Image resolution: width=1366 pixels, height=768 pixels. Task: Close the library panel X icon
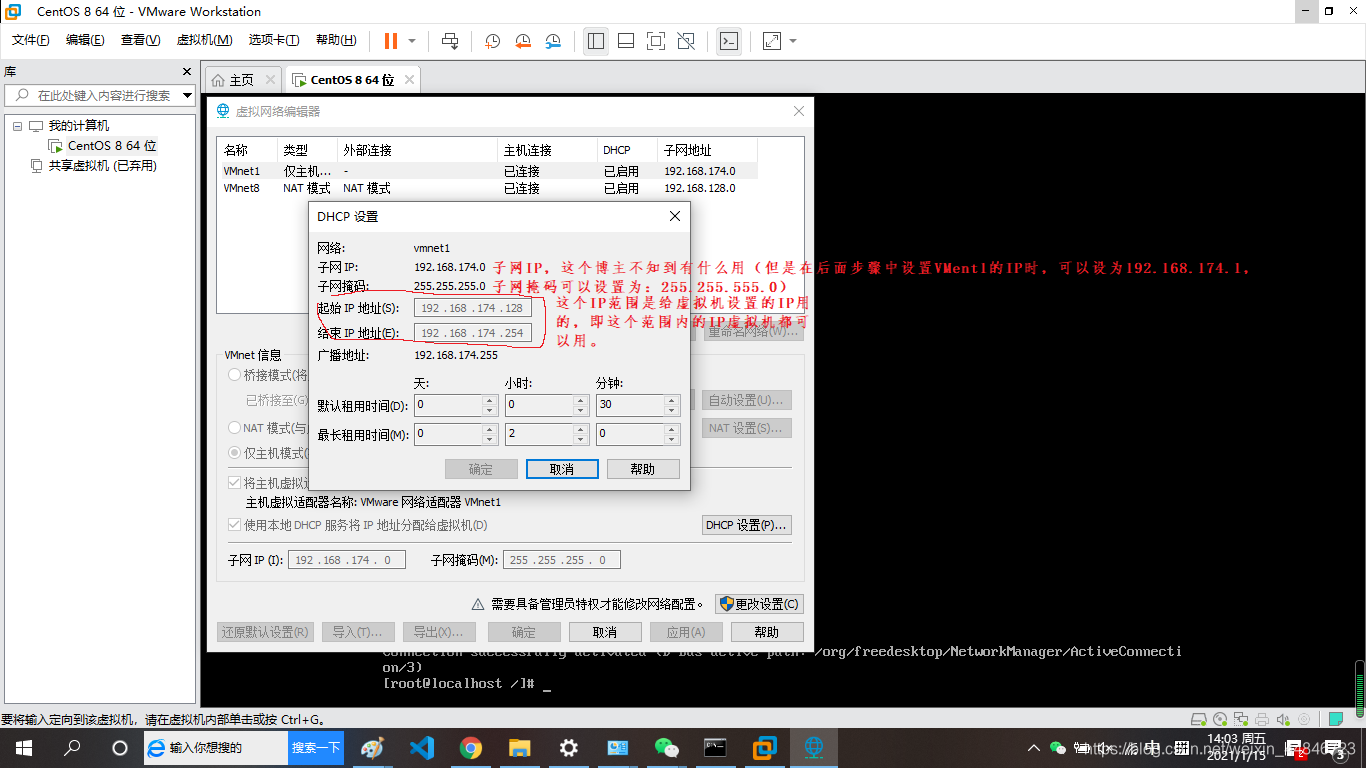tap(186, 72)
